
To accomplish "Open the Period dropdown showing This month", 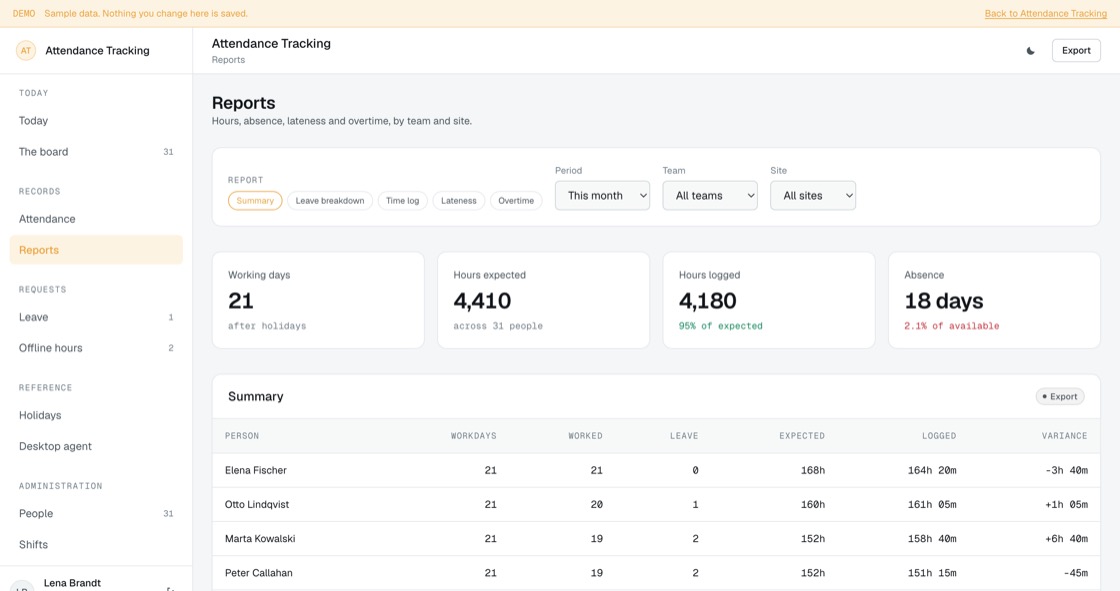I will 602,196.
